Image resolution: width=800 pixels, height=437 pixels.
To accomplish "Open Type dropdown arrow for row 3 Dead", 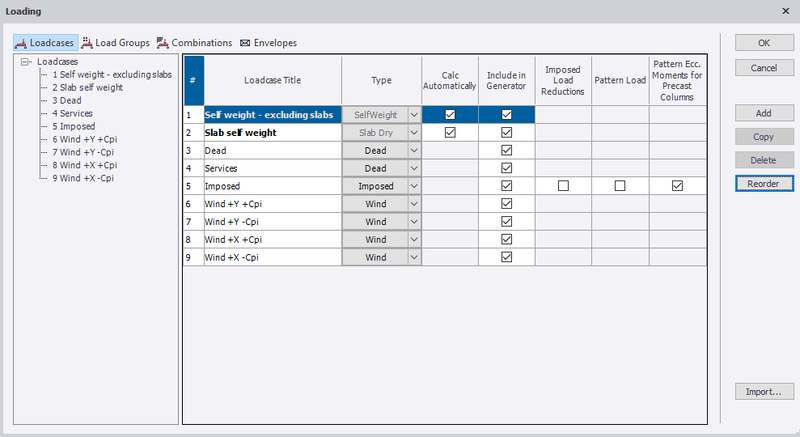I will [x=414, y=150].
